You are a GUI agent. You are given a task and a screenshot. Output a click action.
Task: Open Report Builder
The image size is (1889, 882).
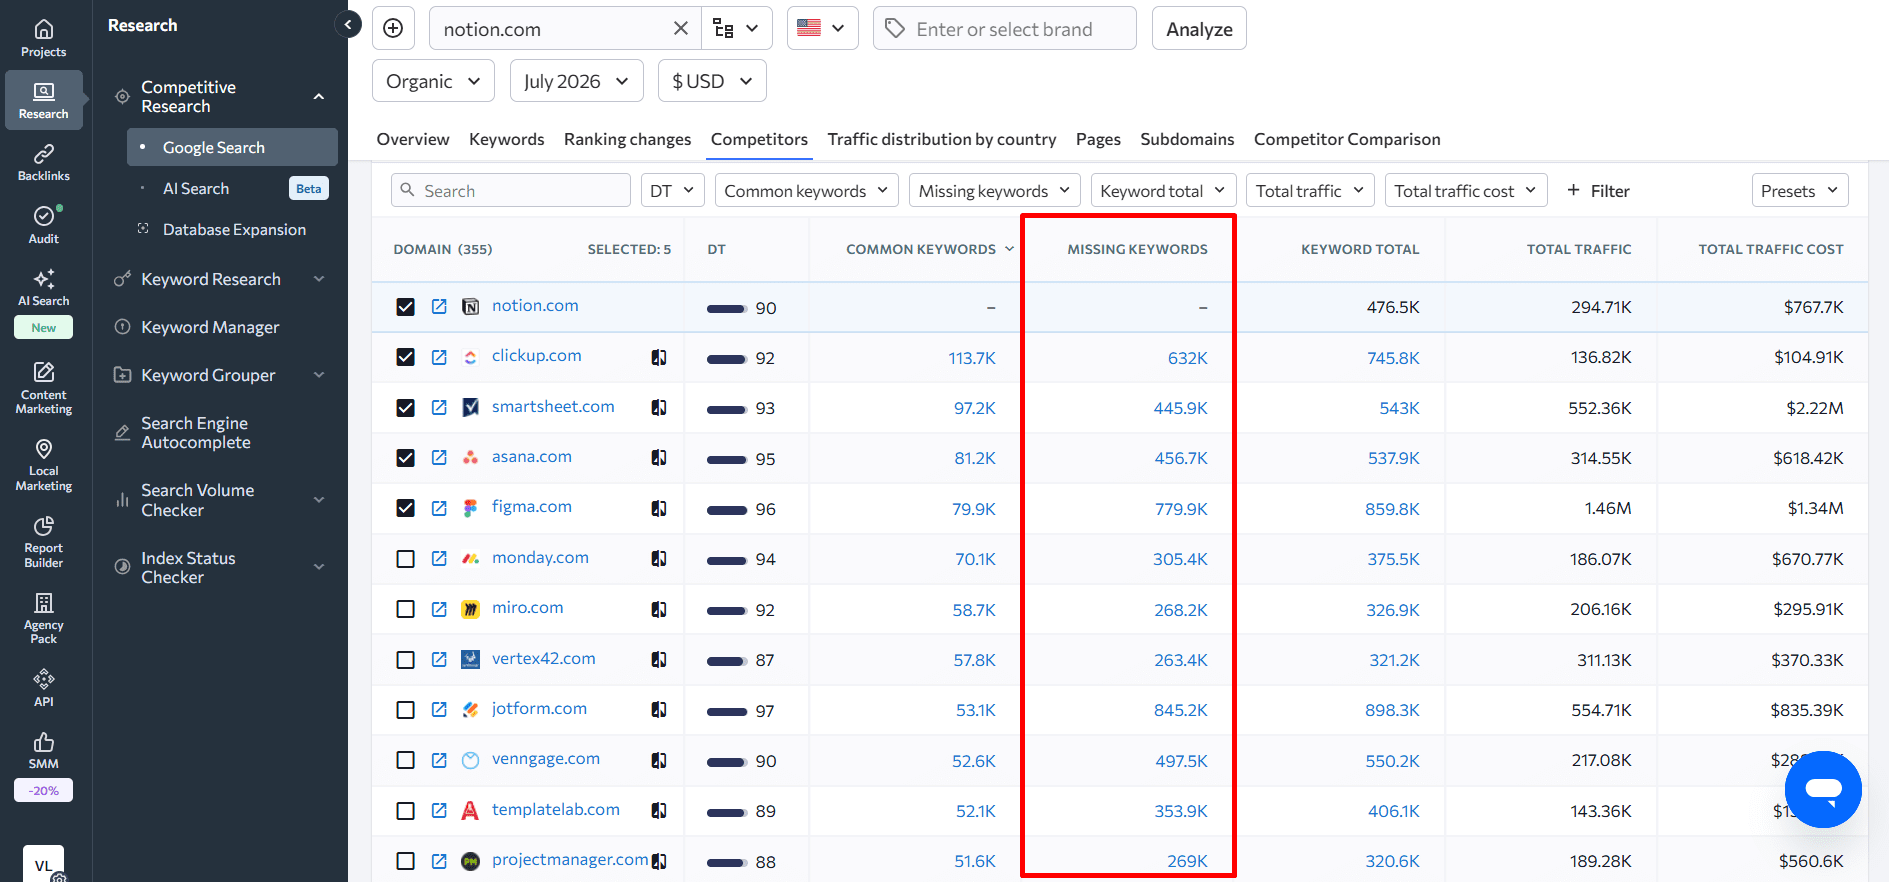tap(43, 542)
